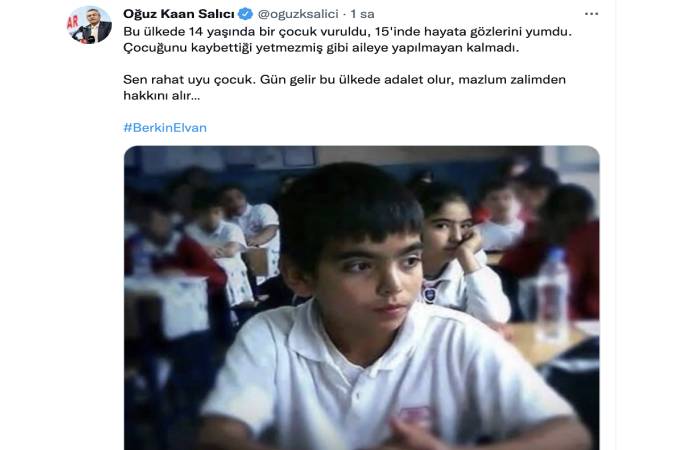Viewport: 690px width, 450px height.
Task: Open the tweet's 1 sa timestamp
Action: pyautogui.click(x=362, y=14)
